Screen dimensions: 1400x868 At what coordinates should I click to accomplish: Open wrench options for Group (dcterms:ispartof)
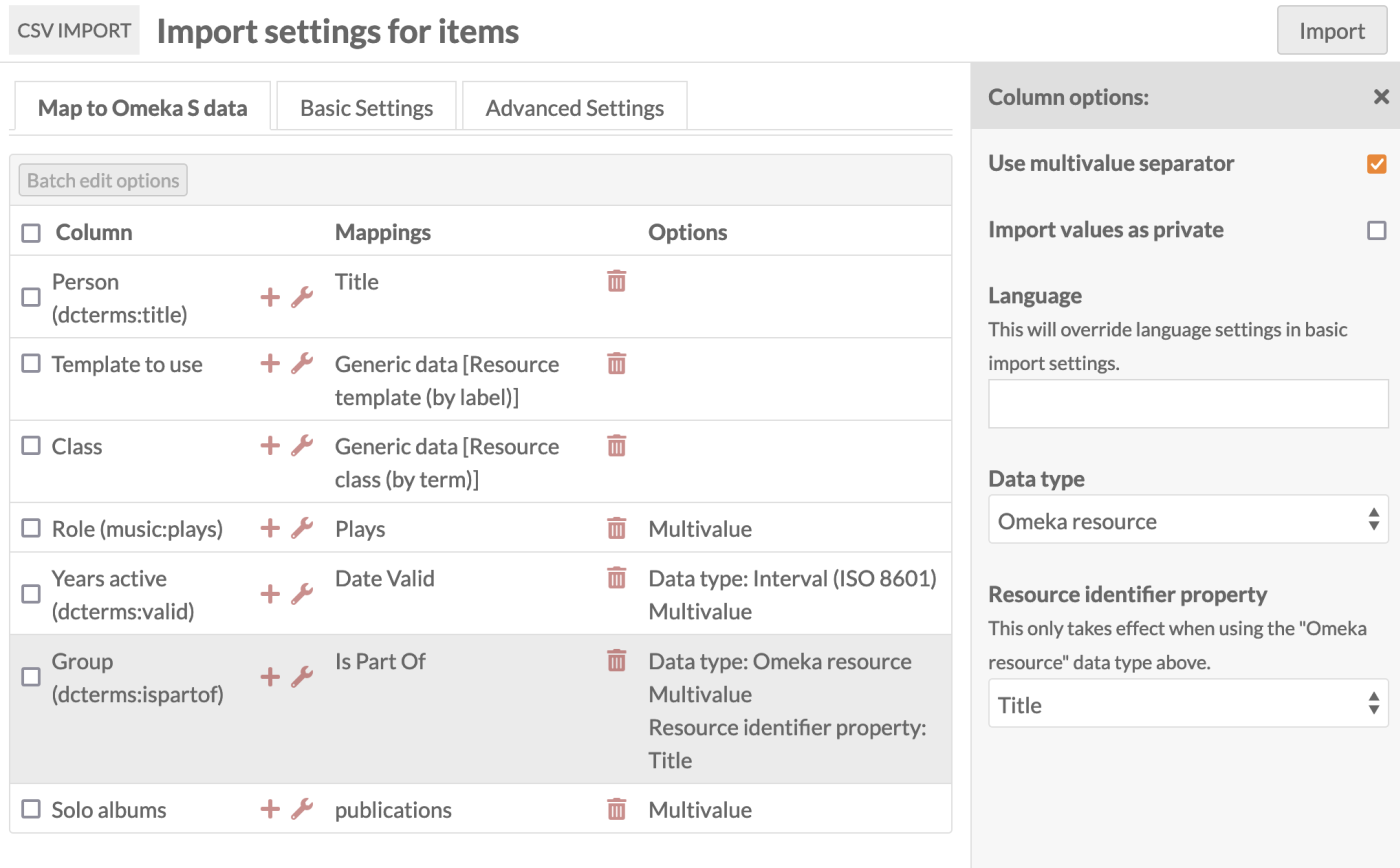302,677
